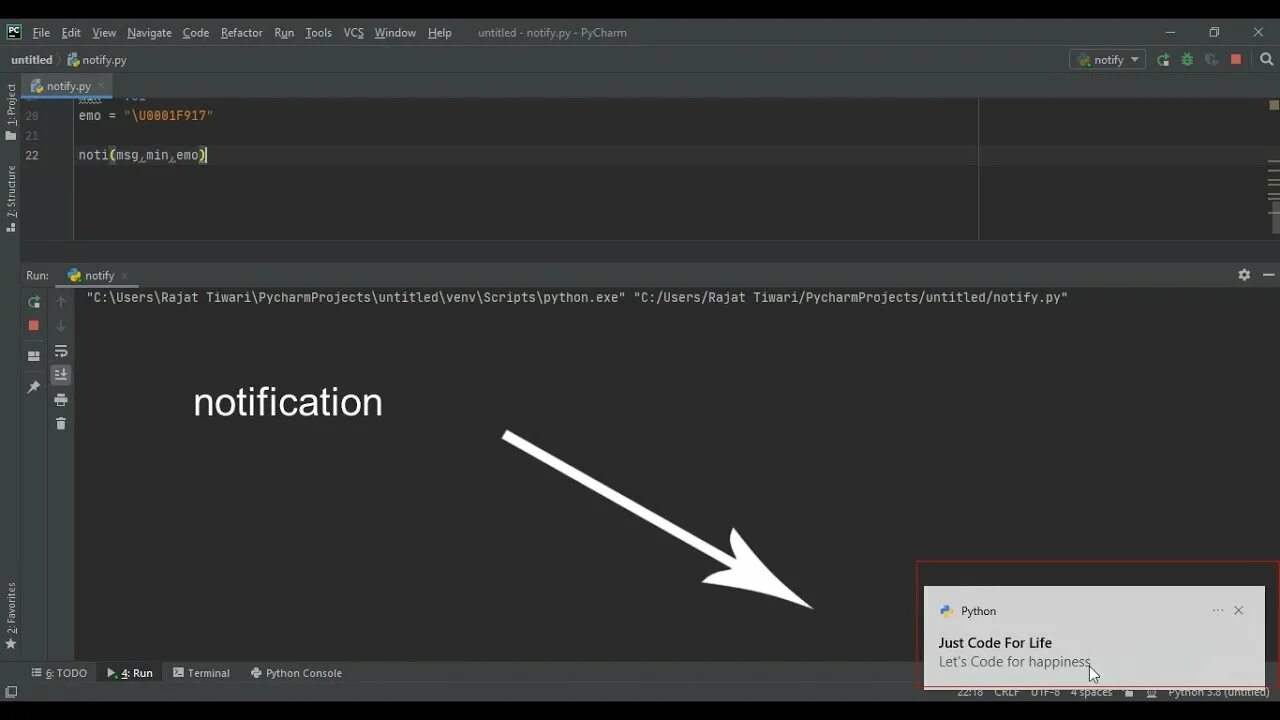Click line number 22 in the gutter

point(32,155)
